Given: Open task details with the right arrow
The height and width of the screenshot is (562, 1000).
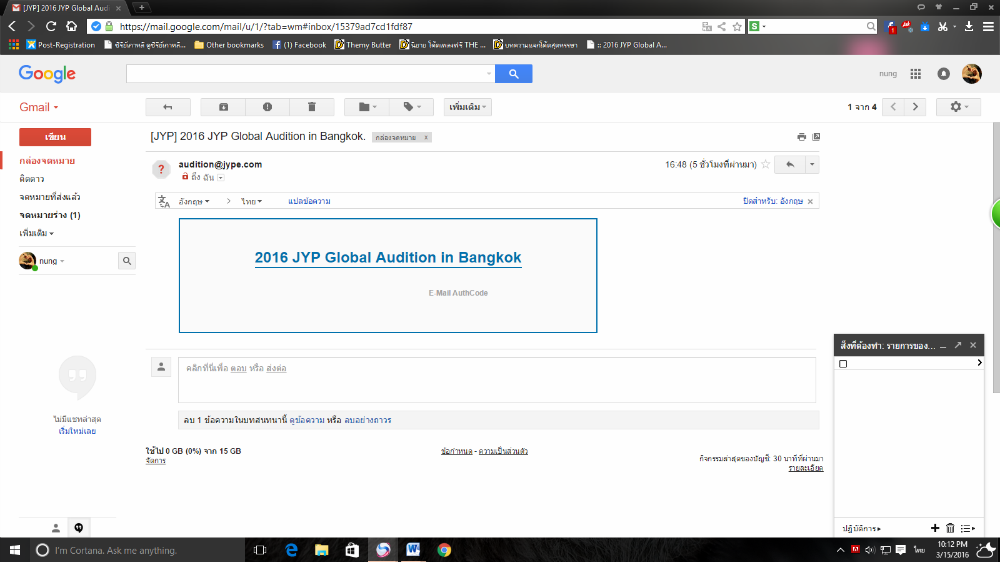Looking at the screenshot, I should [x=980, y=363].
